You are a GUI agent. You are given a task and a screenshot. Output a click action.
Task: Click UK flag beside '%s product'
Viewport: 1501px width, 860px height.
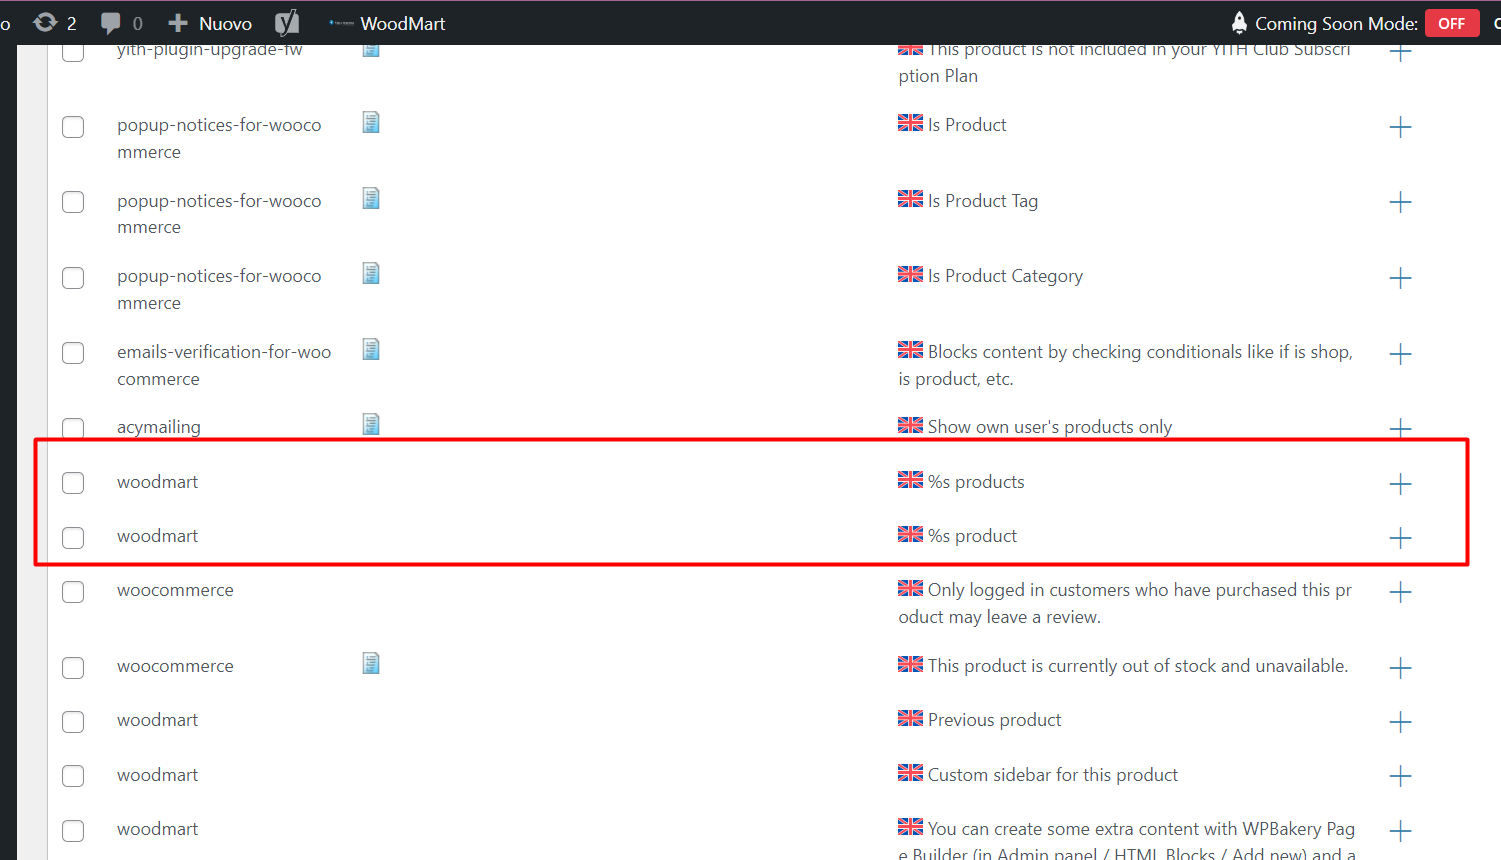[910, 534]
